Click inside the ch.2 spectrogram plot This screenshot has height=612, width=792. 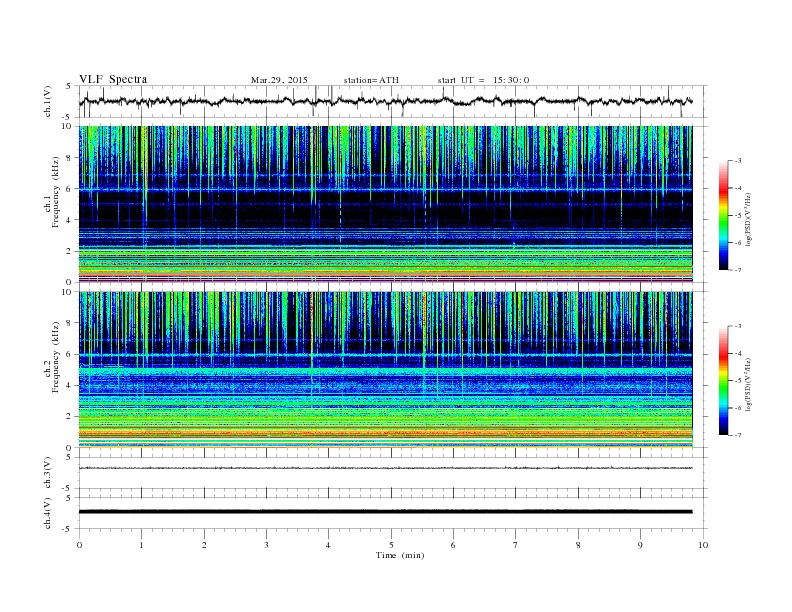(385, 370)
